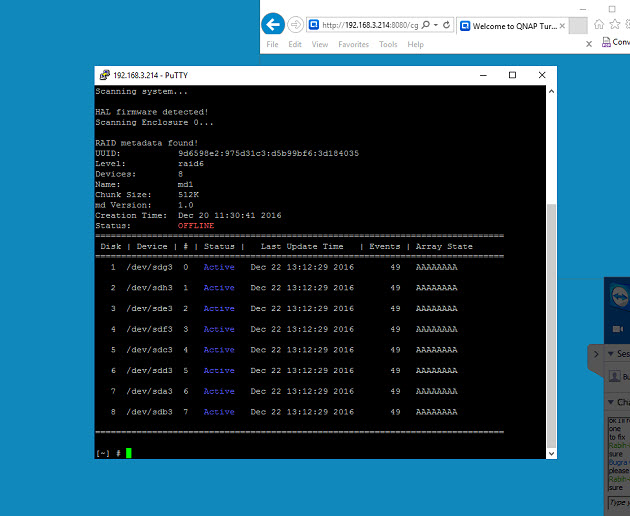Click the search magnifier in address bar
Viewport: 630px width, 516px height.
(x=428, y=24)
